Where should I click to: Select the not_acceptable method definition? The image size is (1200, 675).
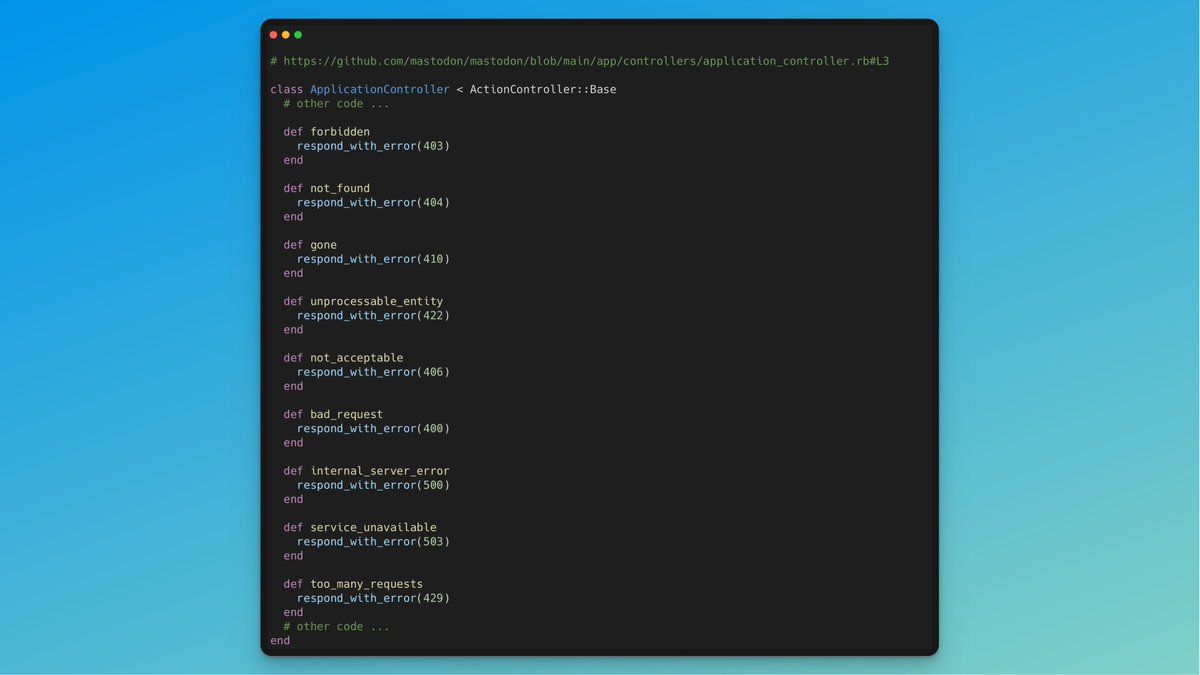coord(357,357)
